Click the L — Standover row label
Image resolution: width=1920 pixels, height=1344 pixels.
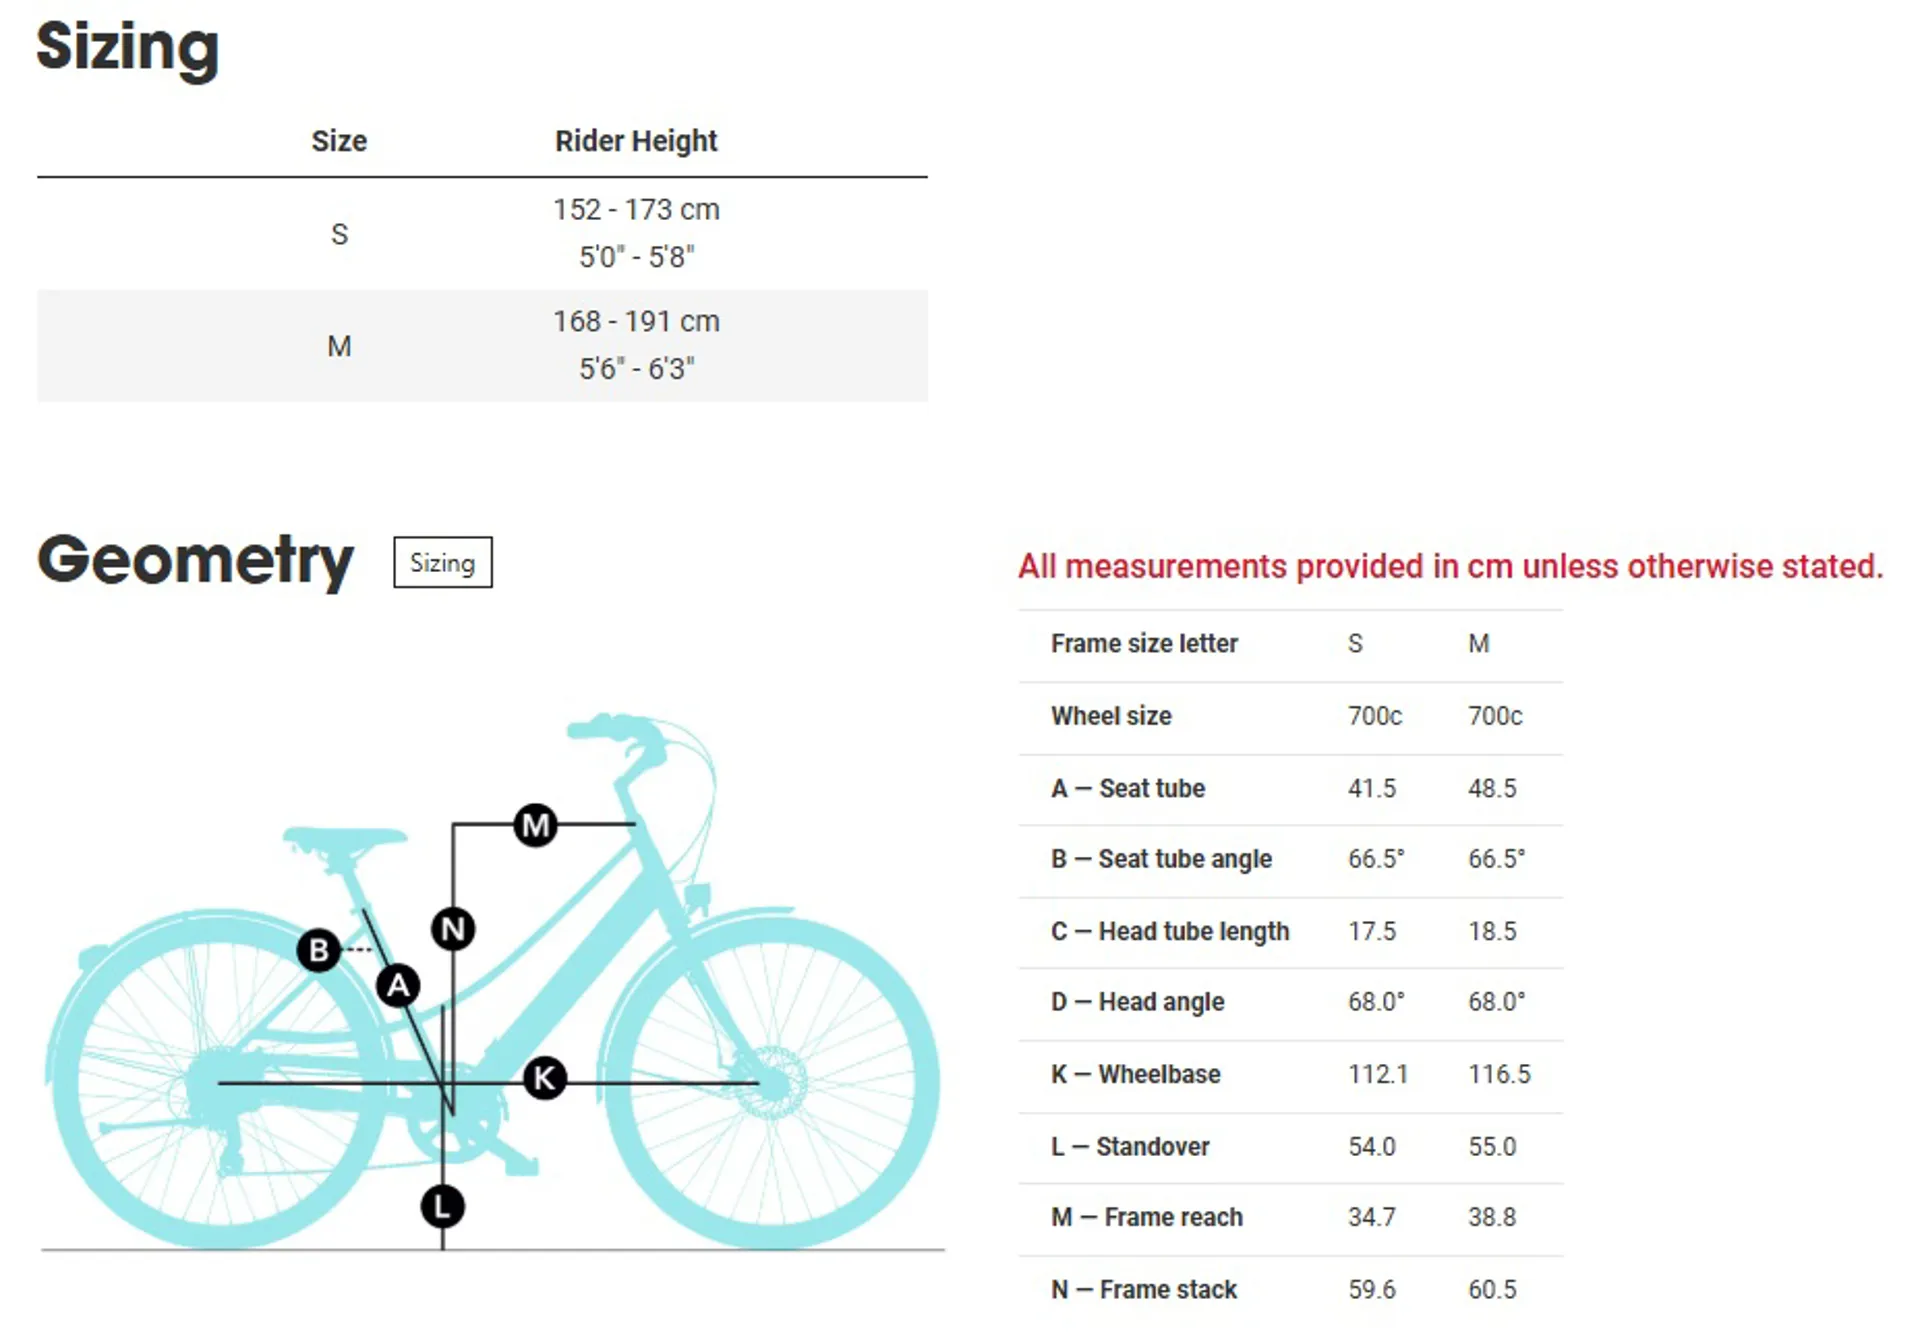(1130, 1147)
